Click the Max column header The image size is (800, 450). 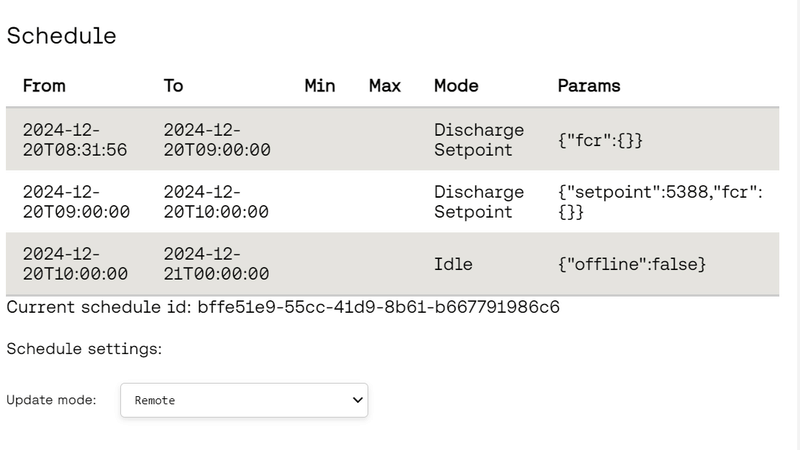click(384, 86)
